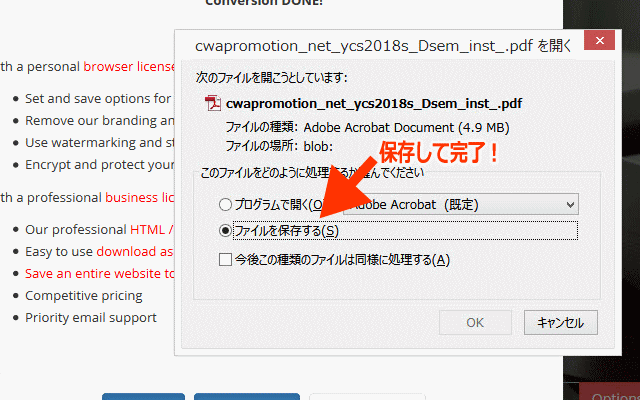Click the leftmost blue button at page bottom
640x400 pixels.
[143, 396]
